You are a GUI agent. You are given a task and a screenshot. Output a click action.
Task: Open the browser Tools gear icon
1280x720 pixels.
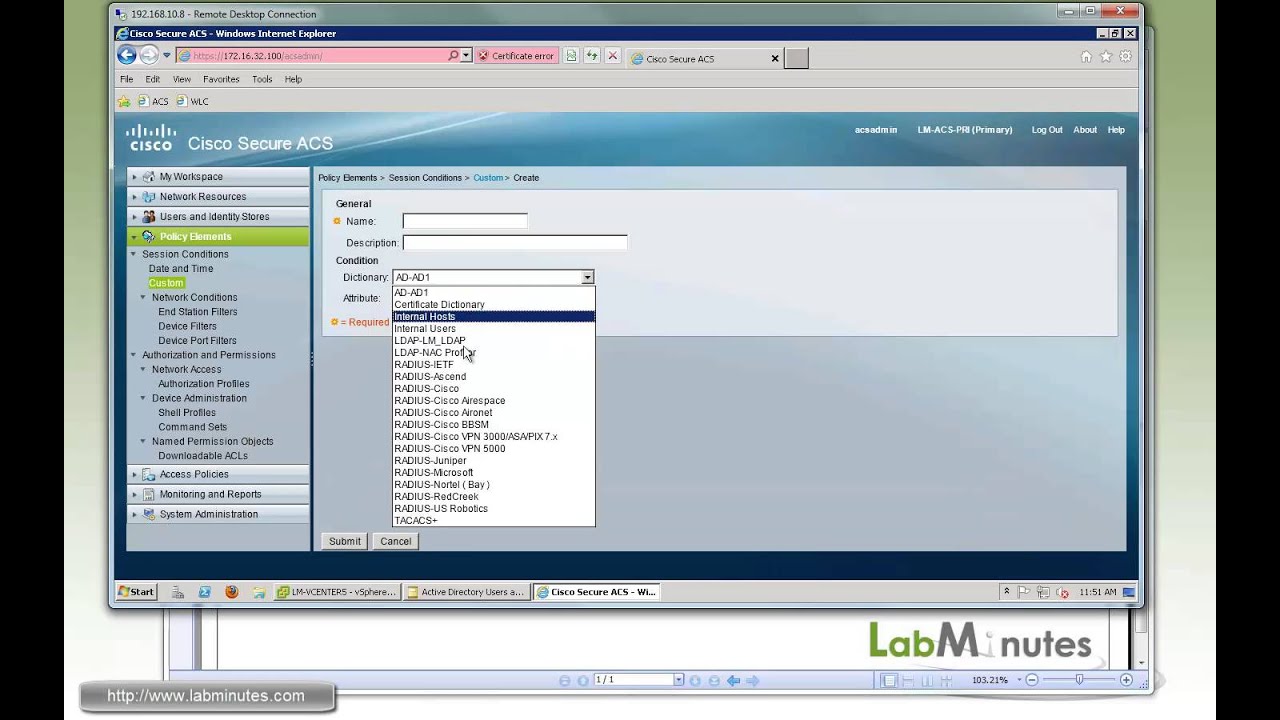point(1125,57)
